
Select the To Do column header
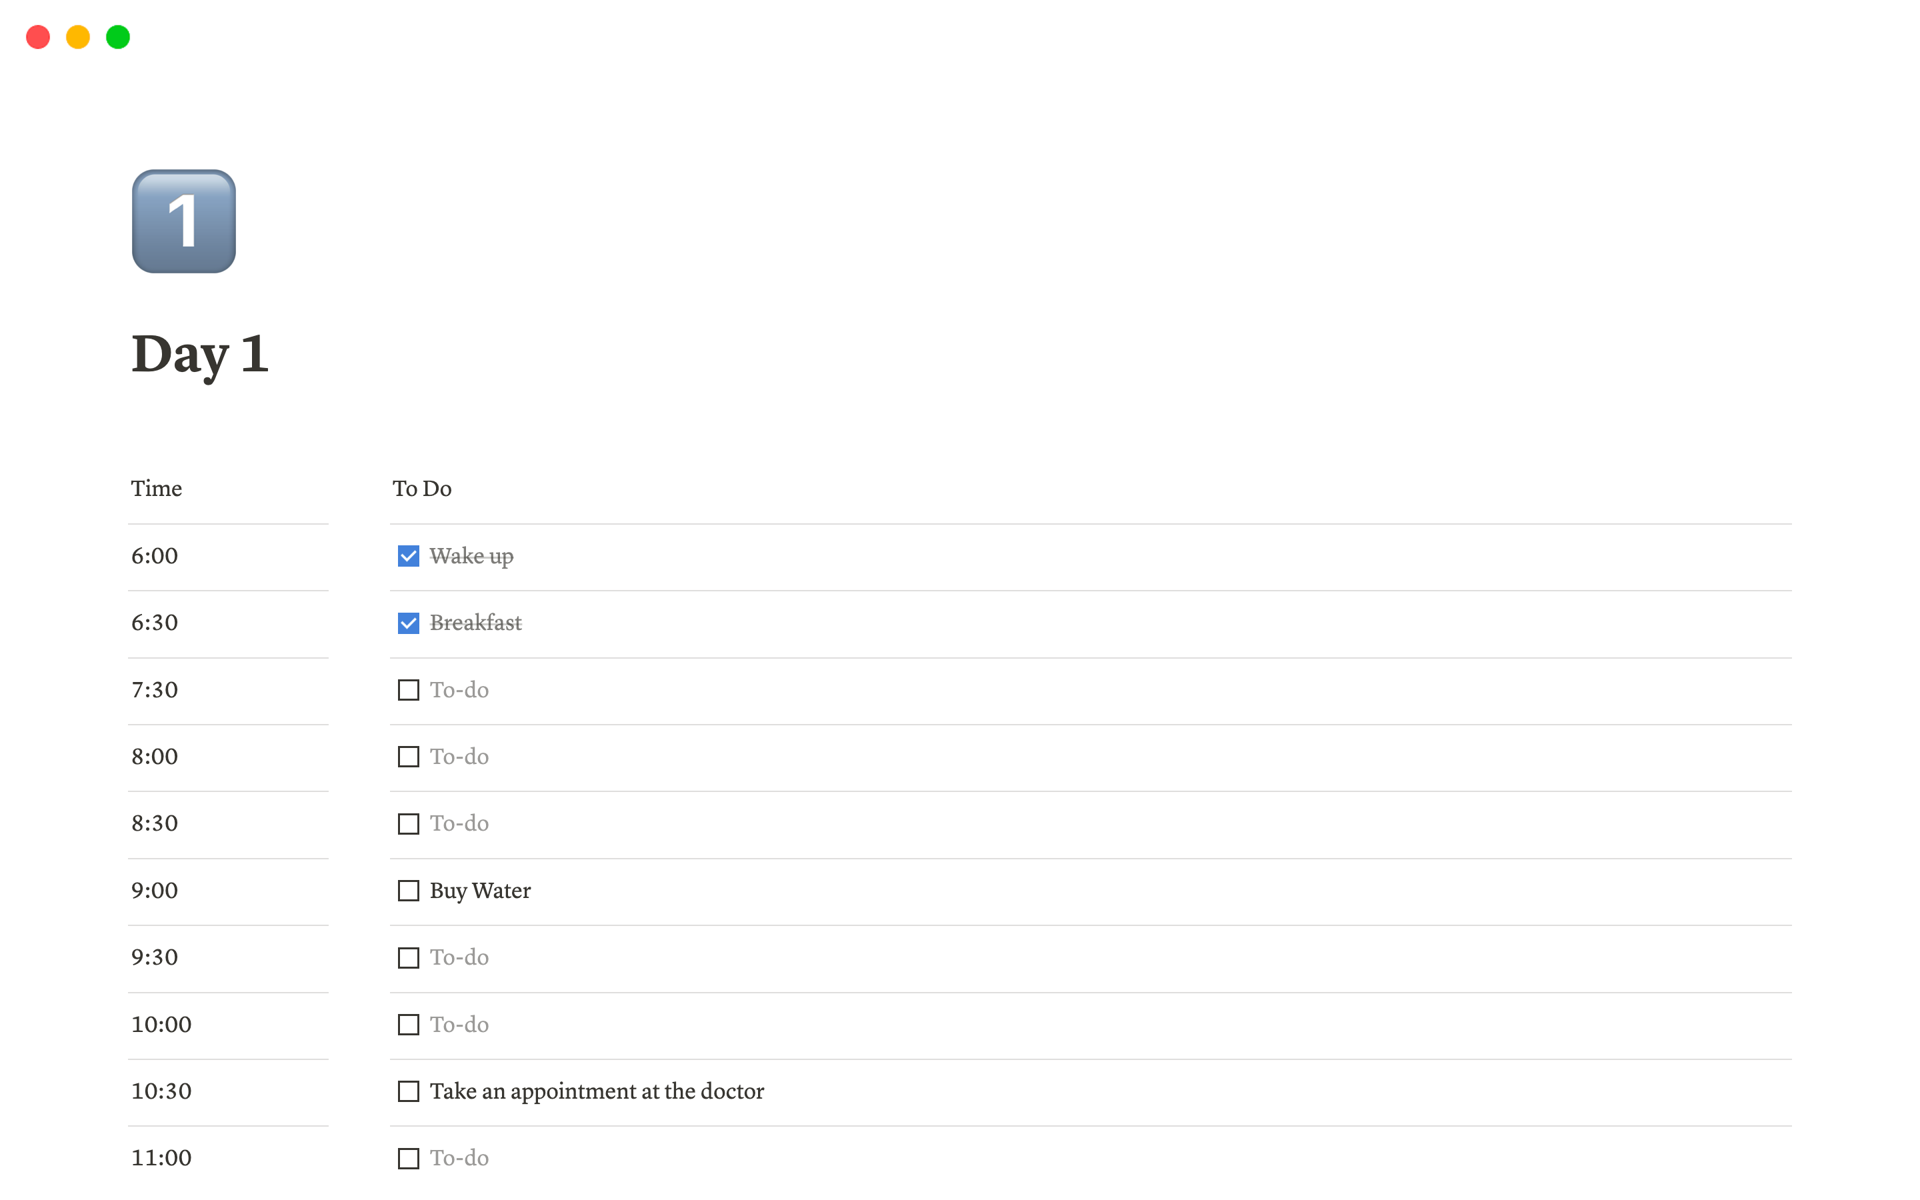pyautogui.click(x=422, y=489)
